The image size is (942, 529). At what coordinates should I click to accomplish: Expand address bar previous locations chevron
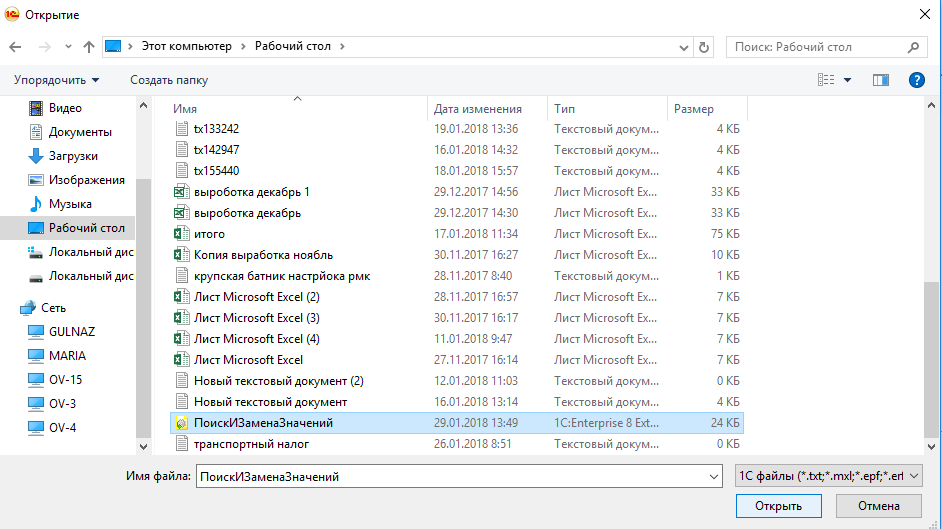tap(684, 47)
